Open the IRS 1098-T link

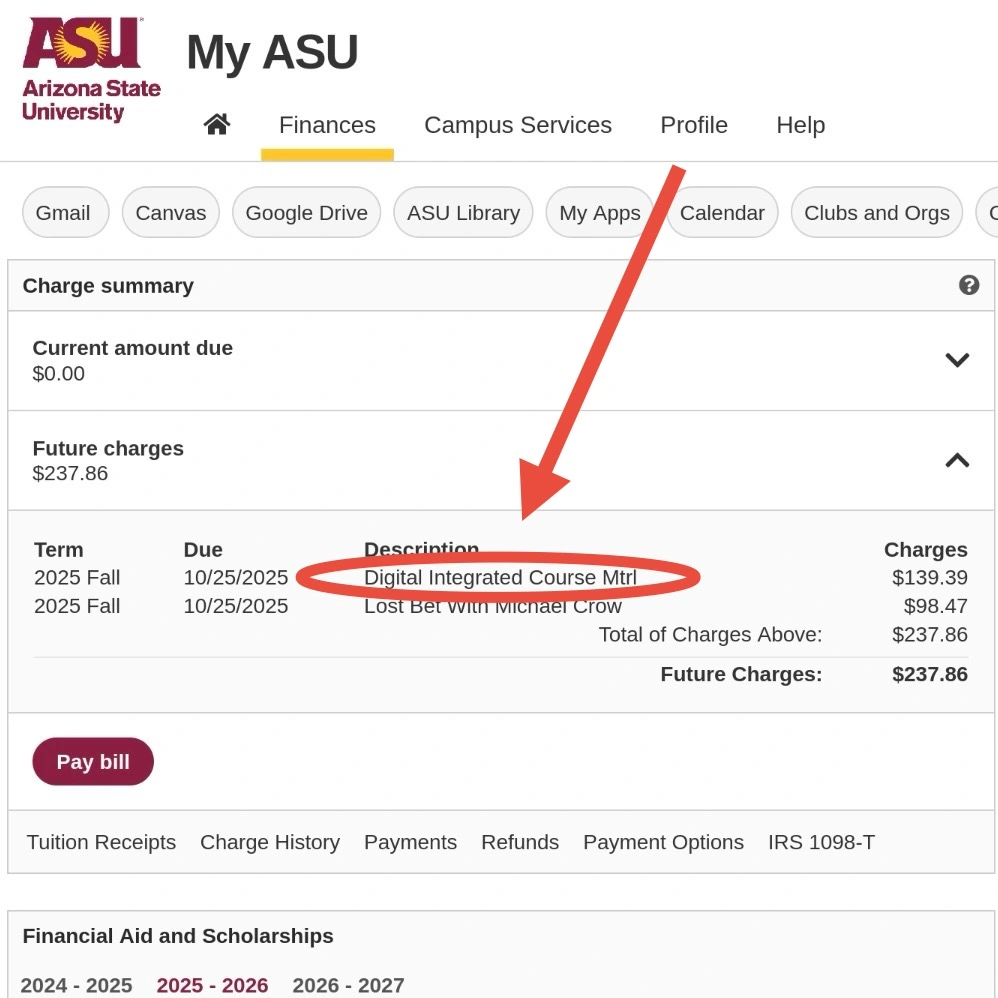click(821, 842)
